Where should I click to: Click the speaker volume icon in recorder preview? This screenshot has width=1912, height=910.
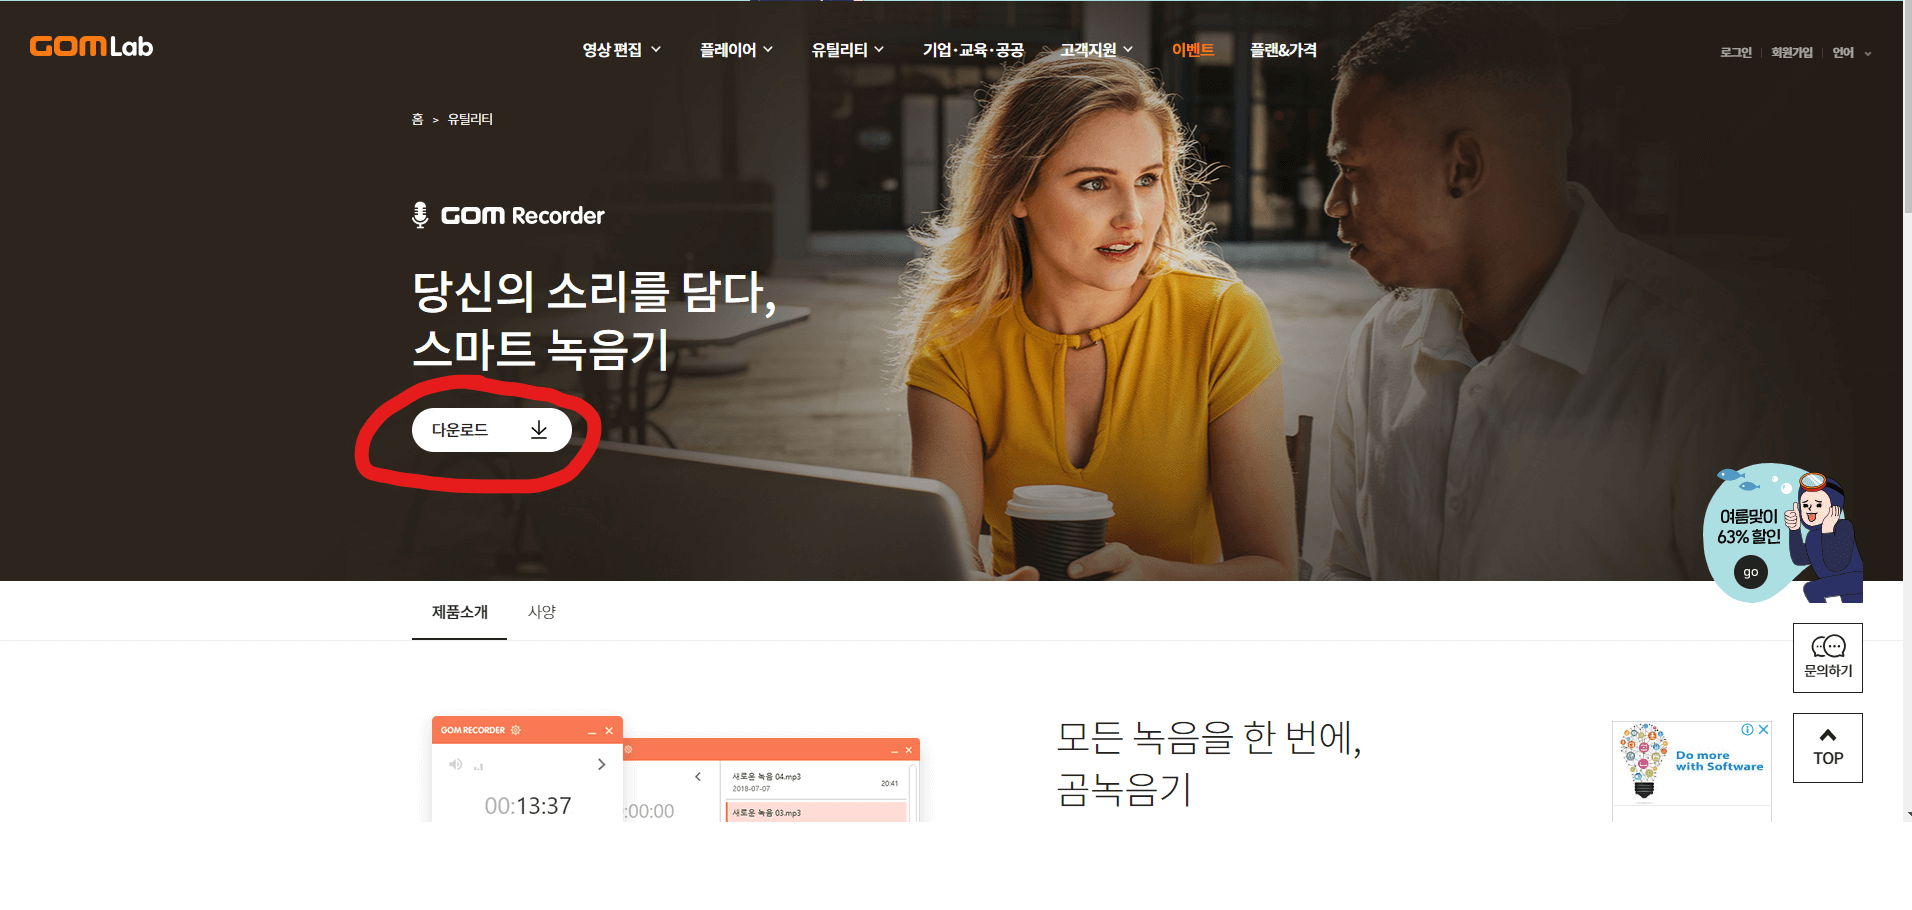pos(456,764)
